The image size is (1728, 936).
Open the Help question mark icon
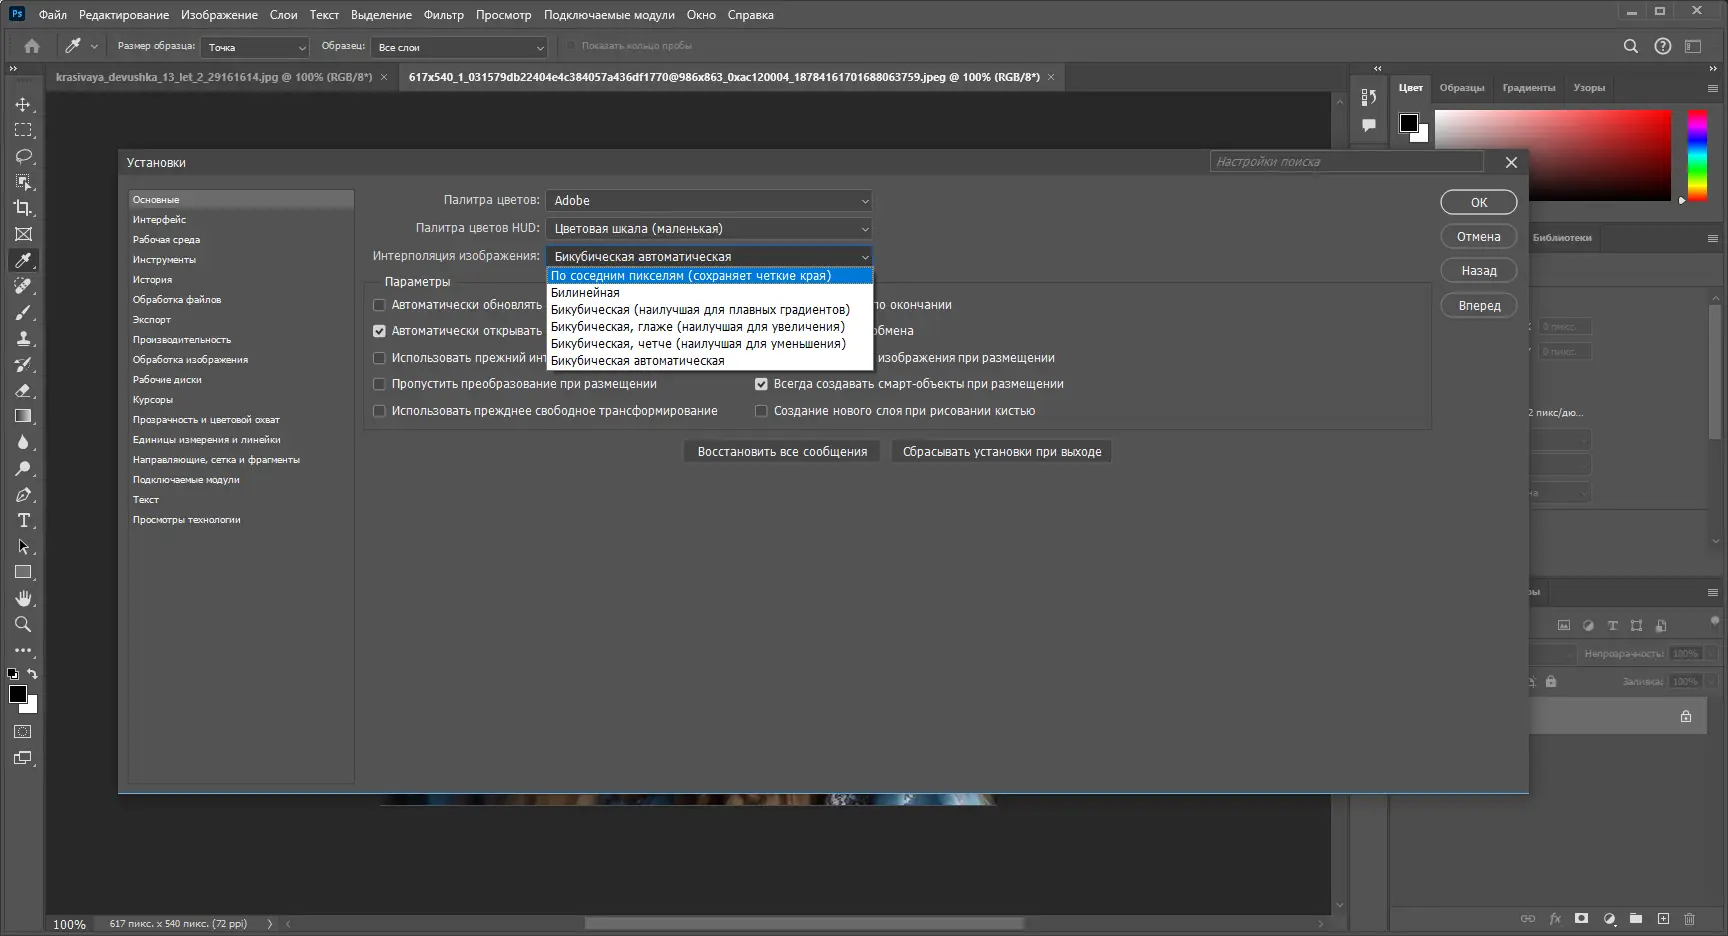1663,46
